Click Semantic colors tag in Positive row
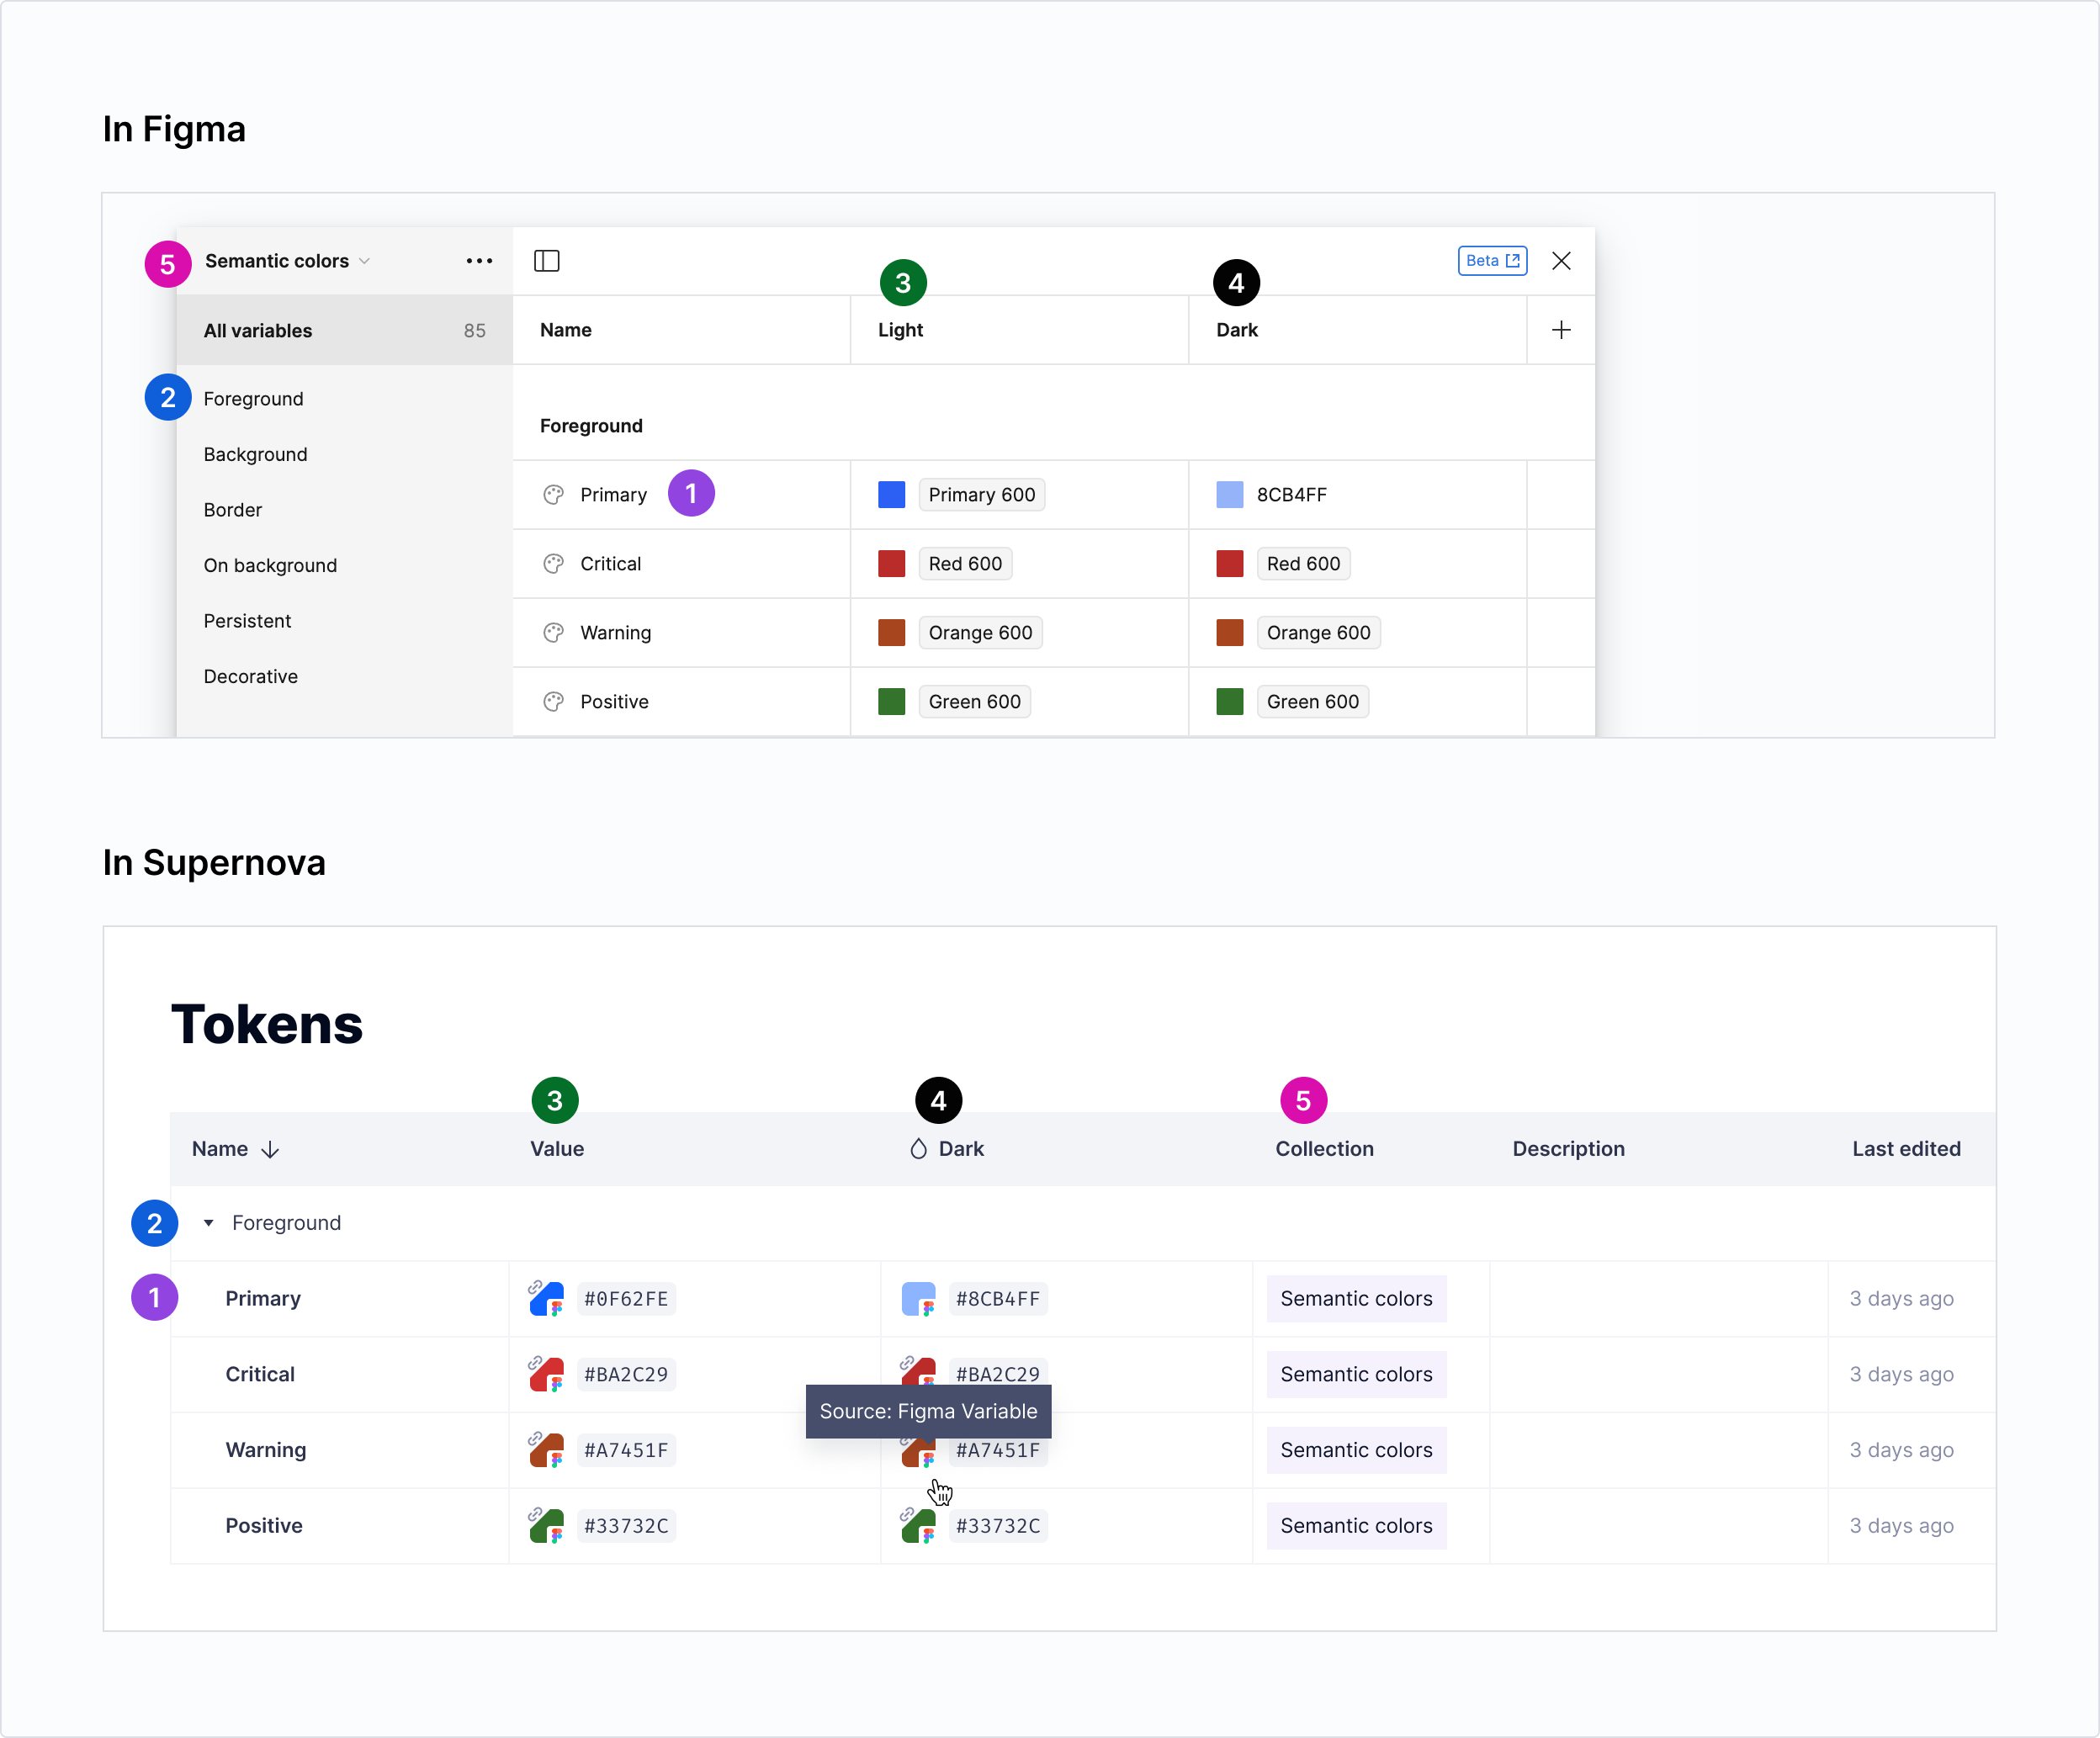Viewport: 2100px width, 1738px height. point(1356,1526)
